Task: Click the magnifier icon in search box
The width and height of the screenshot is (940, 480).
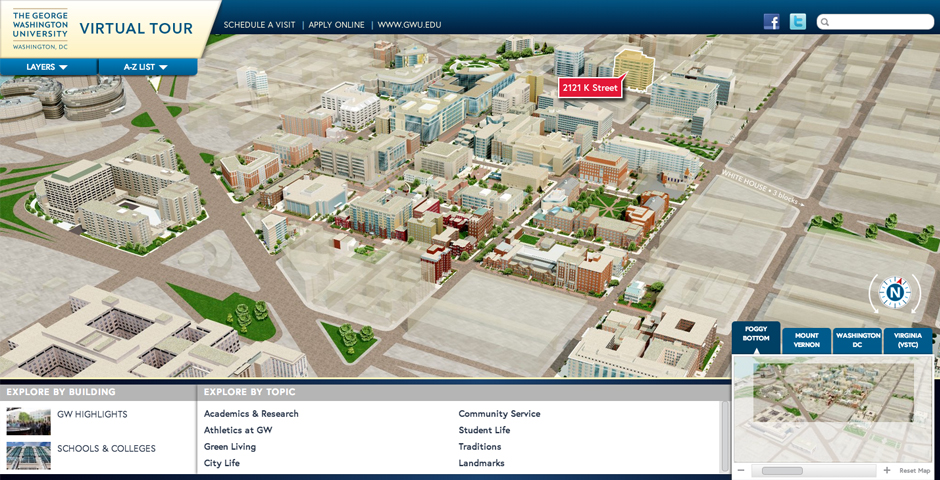Action: tap(825, 23)
